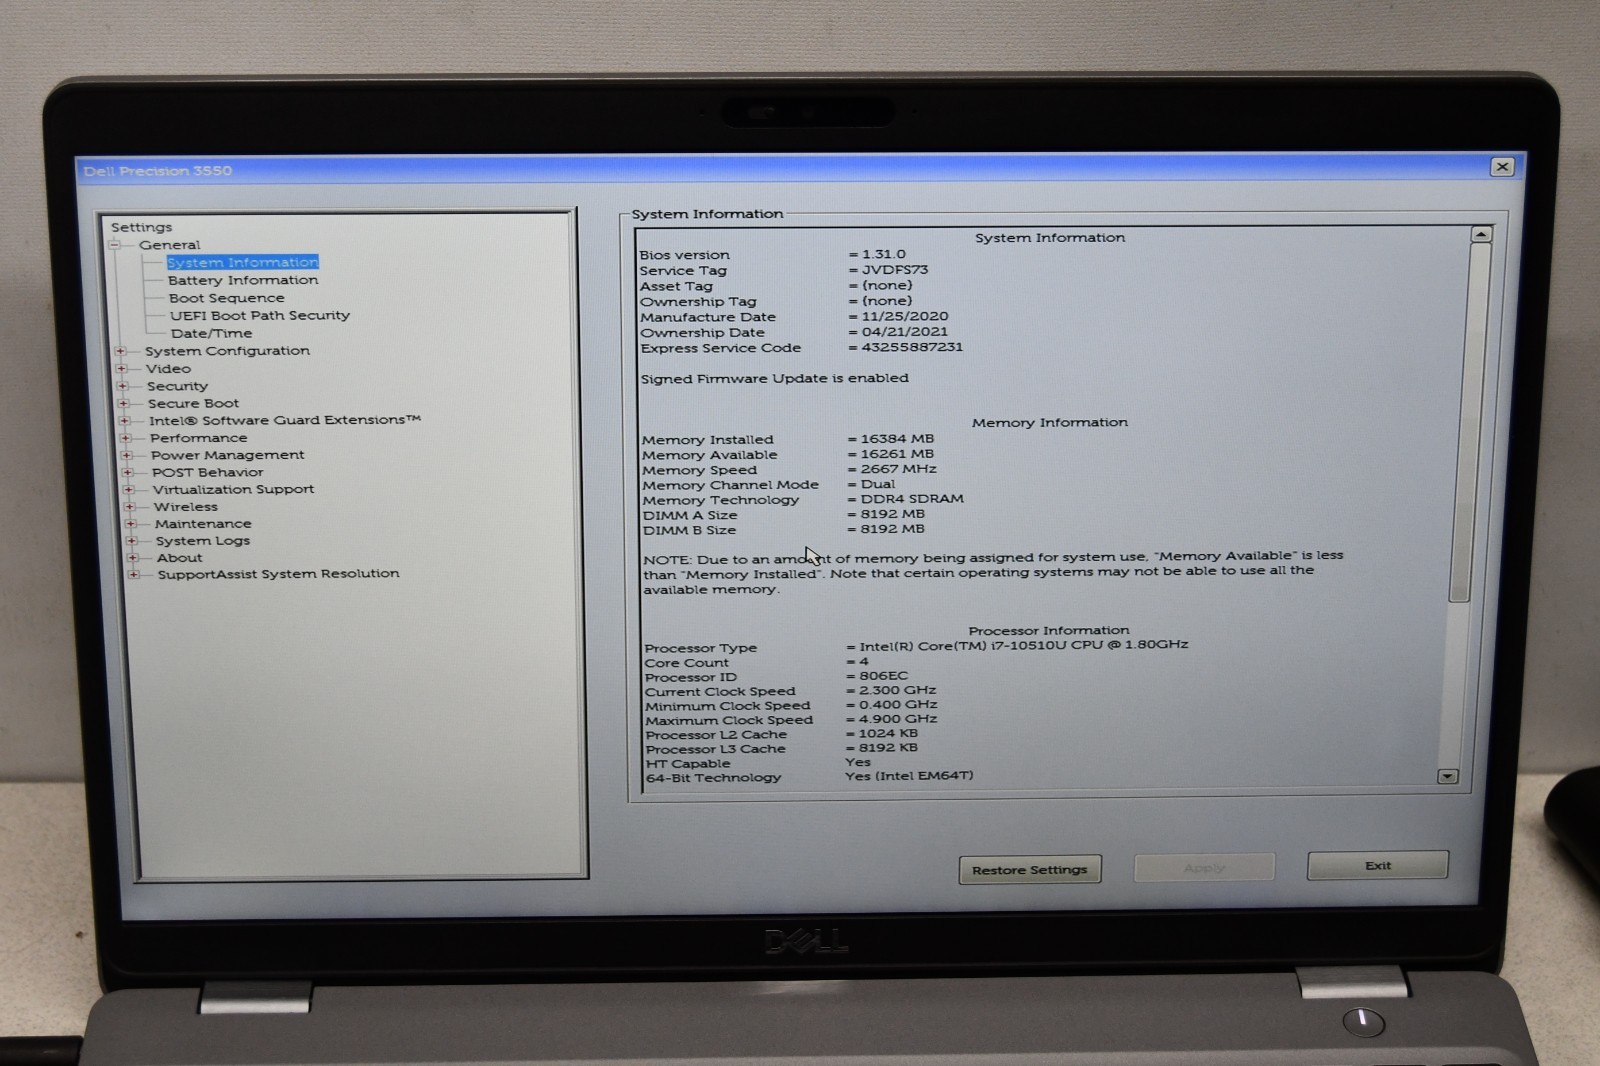Viewport: 1600px width, 1066px height.
Task: Click the Exit button
Action: pos(1378,866)
